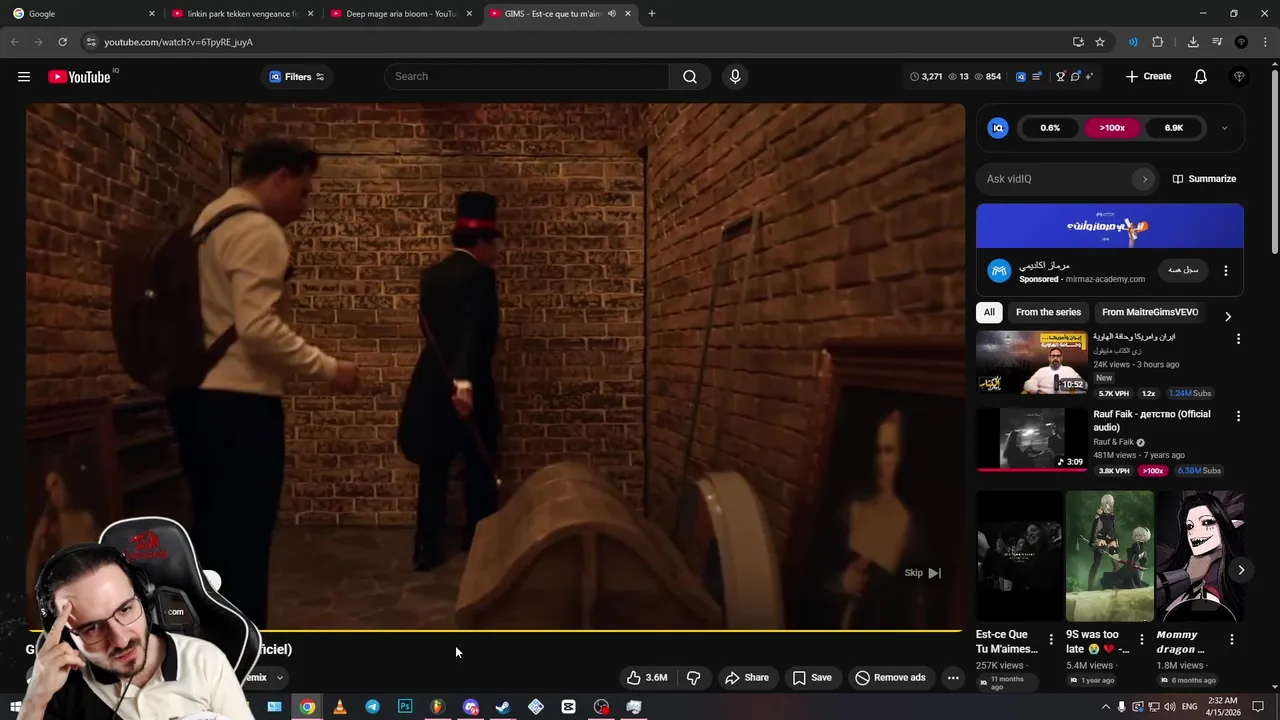Select the 0.6% vidIQ stat pill
1280x720 pixels.
click(x=1050, y=128)
